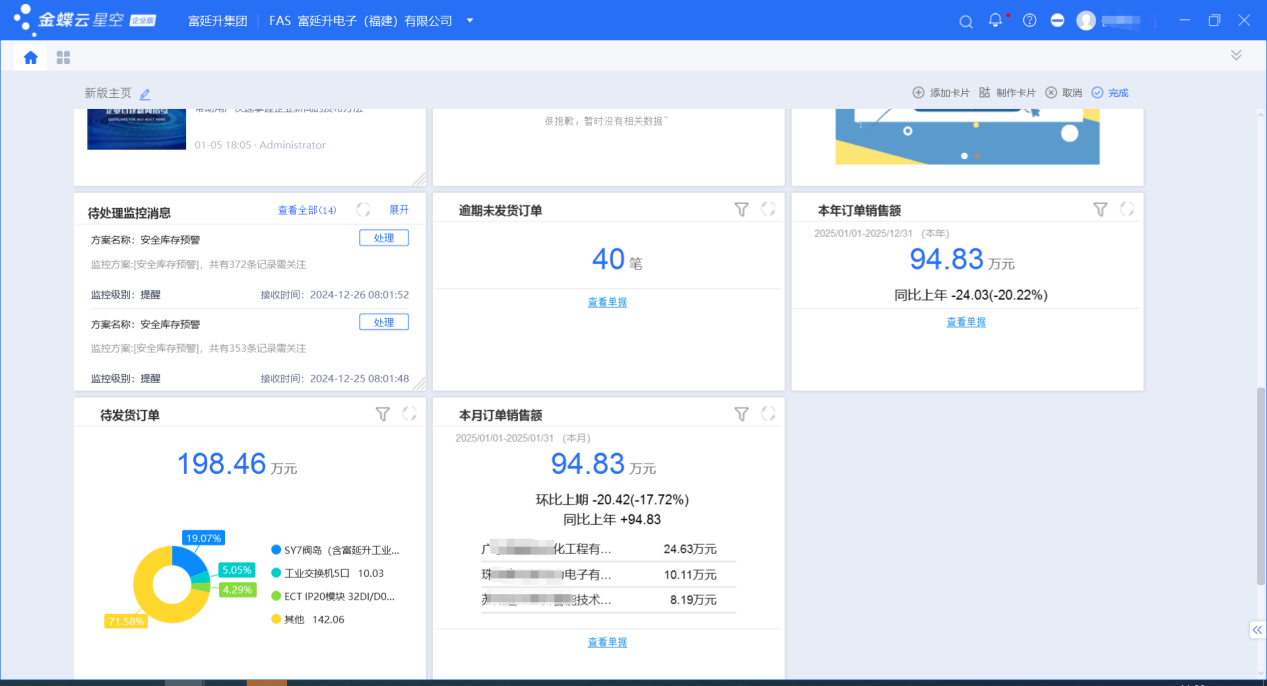1267x686 pixels.
Task: Click 处理 for the 372-record alert
Action: [384, 238]
